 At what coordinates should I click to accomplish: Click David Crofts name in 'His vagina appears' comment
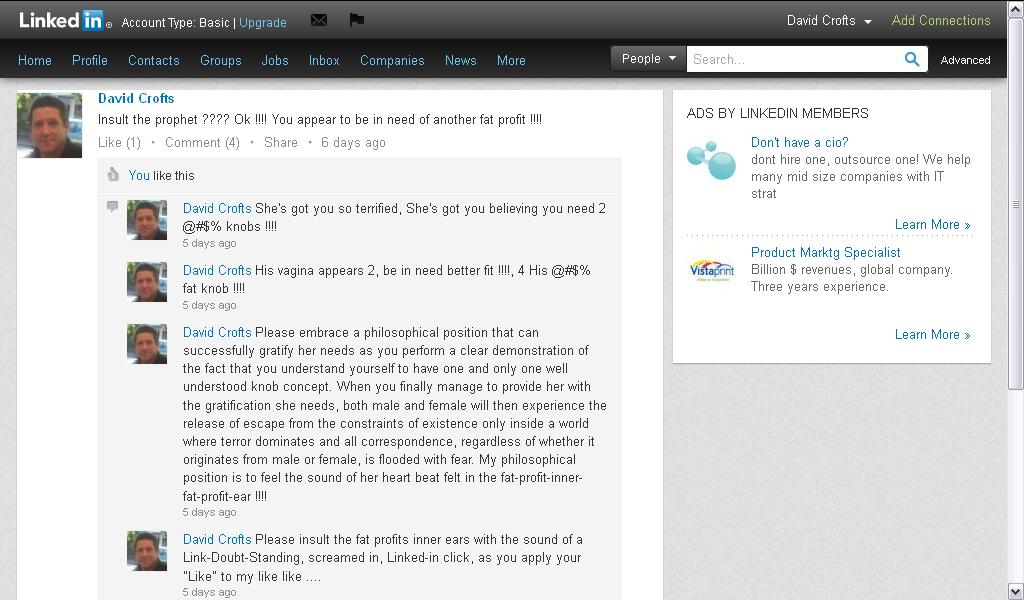point(217,270)
